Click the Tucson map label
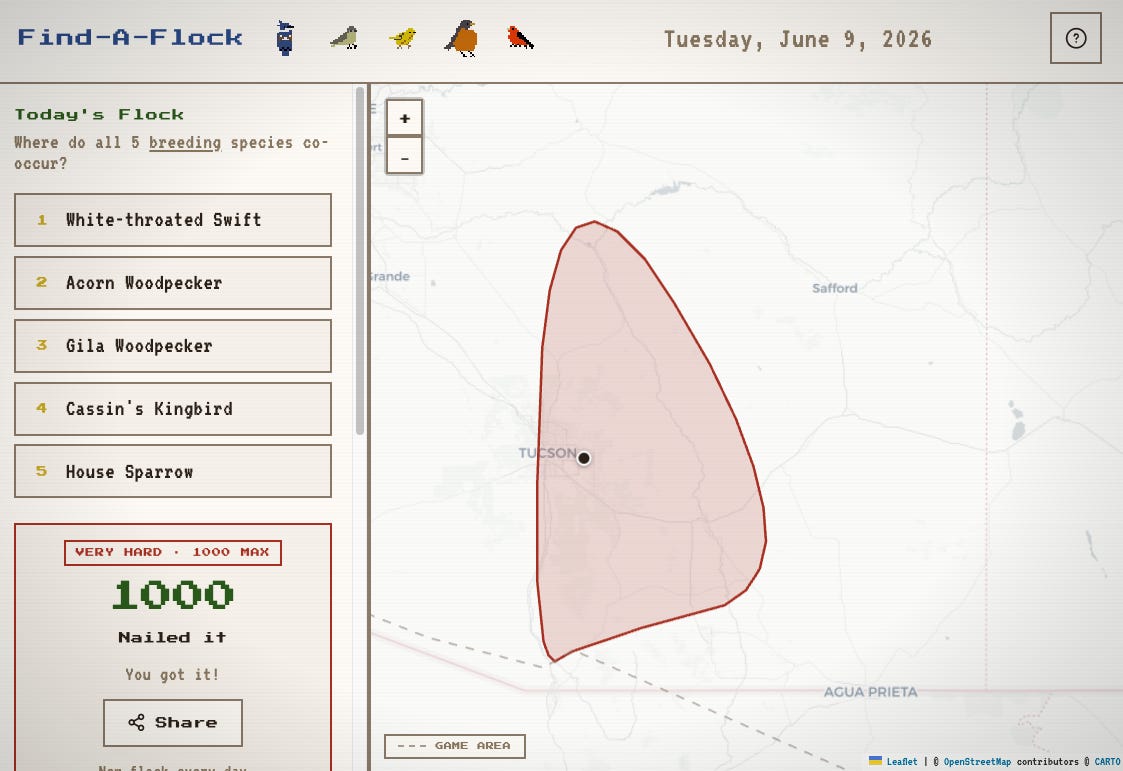Screen dimensions: 1123x771 (547, 453)
